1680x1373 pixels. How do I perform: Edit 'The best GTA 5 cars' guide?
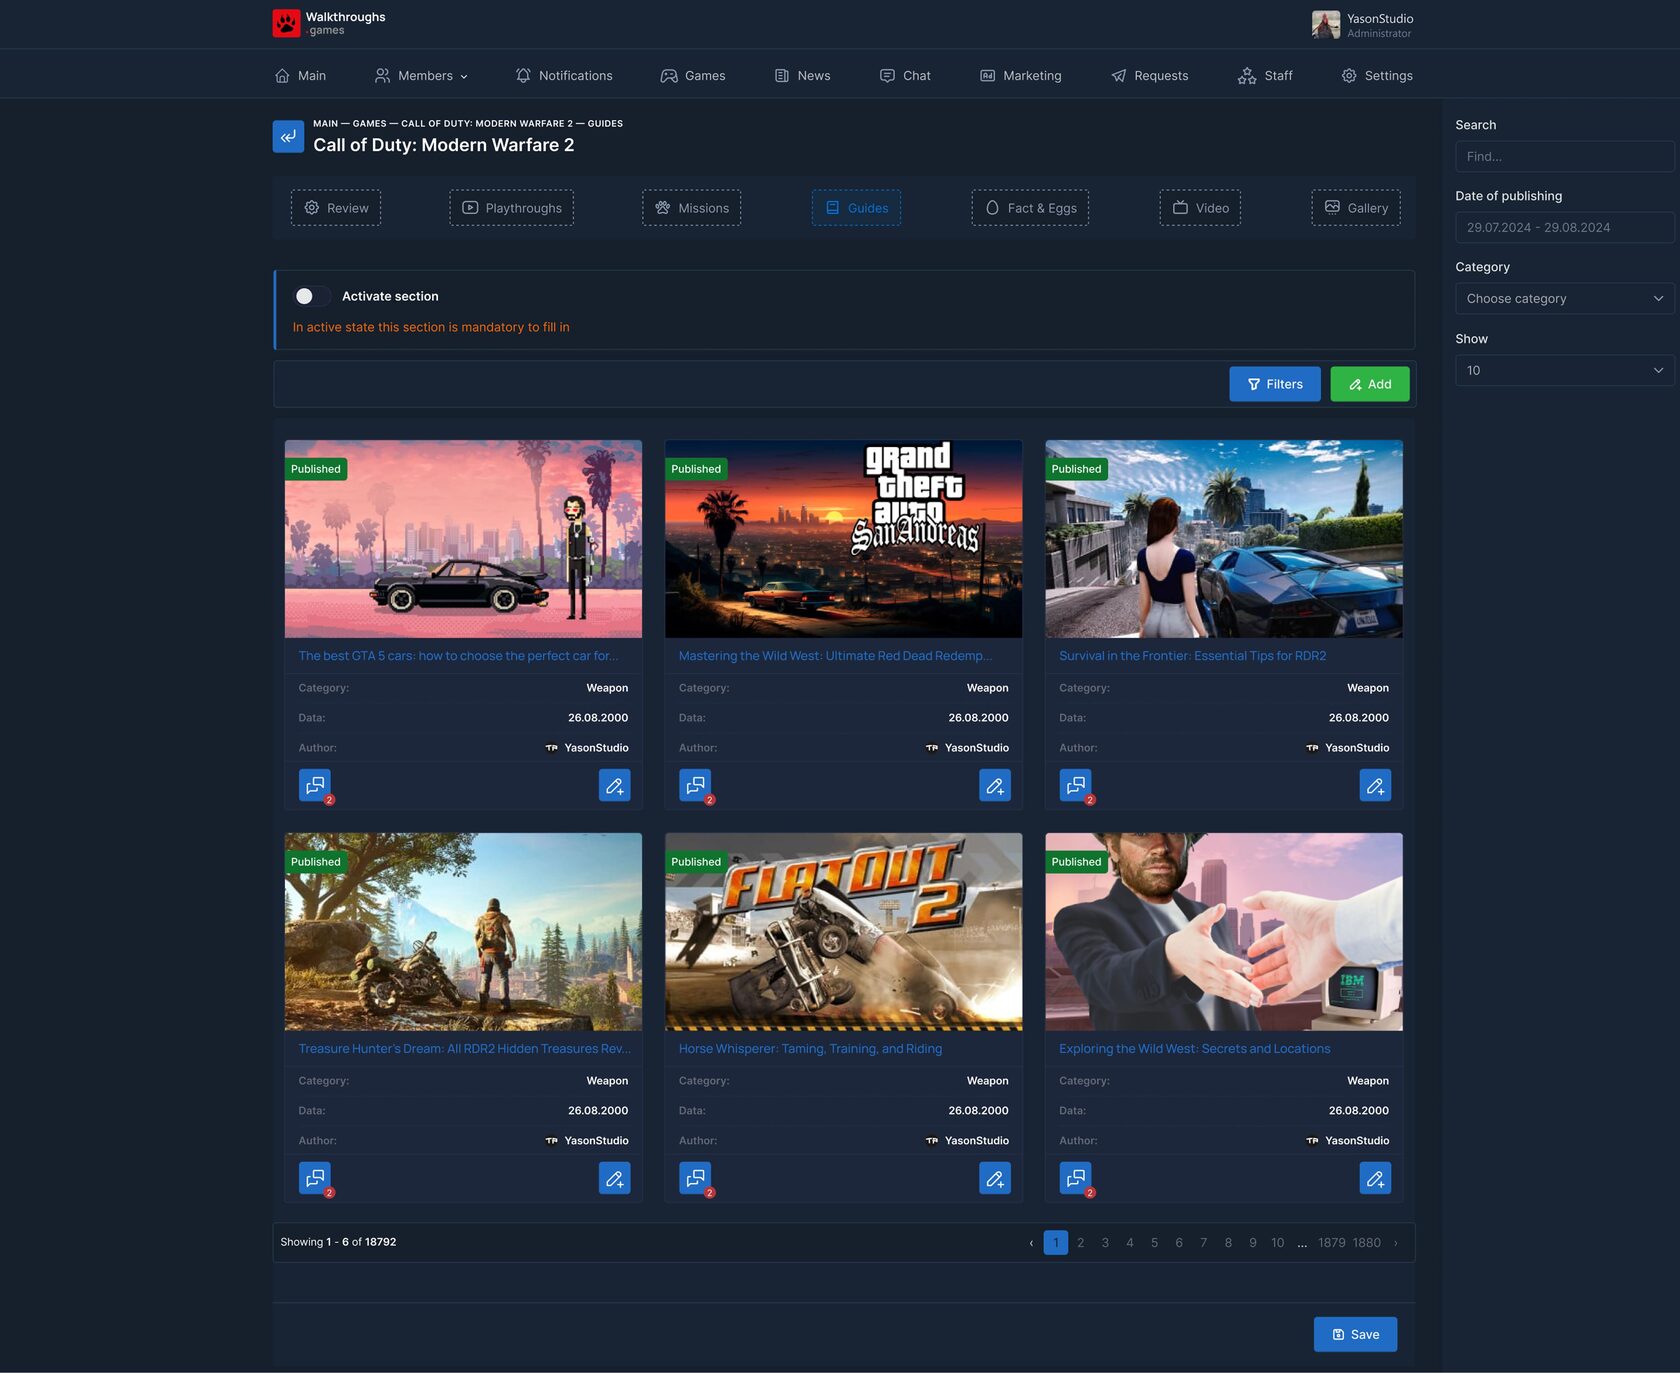[x=614, y=785]
